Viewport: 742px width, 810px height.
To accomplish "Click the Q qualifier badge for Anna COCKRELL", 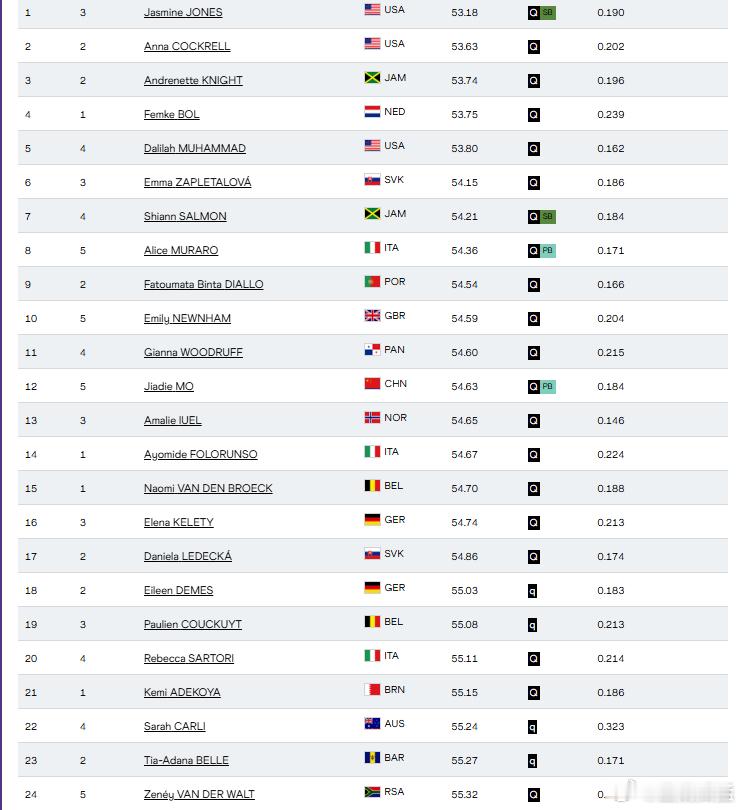I will pyautogui.click(x=534, y=46).
